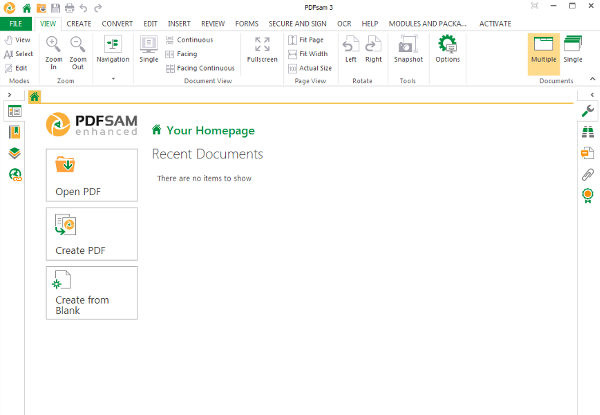This screenshot has width=600, height=415.
Task: Select the Zoom In tool
Action: (x=54, y=53)
